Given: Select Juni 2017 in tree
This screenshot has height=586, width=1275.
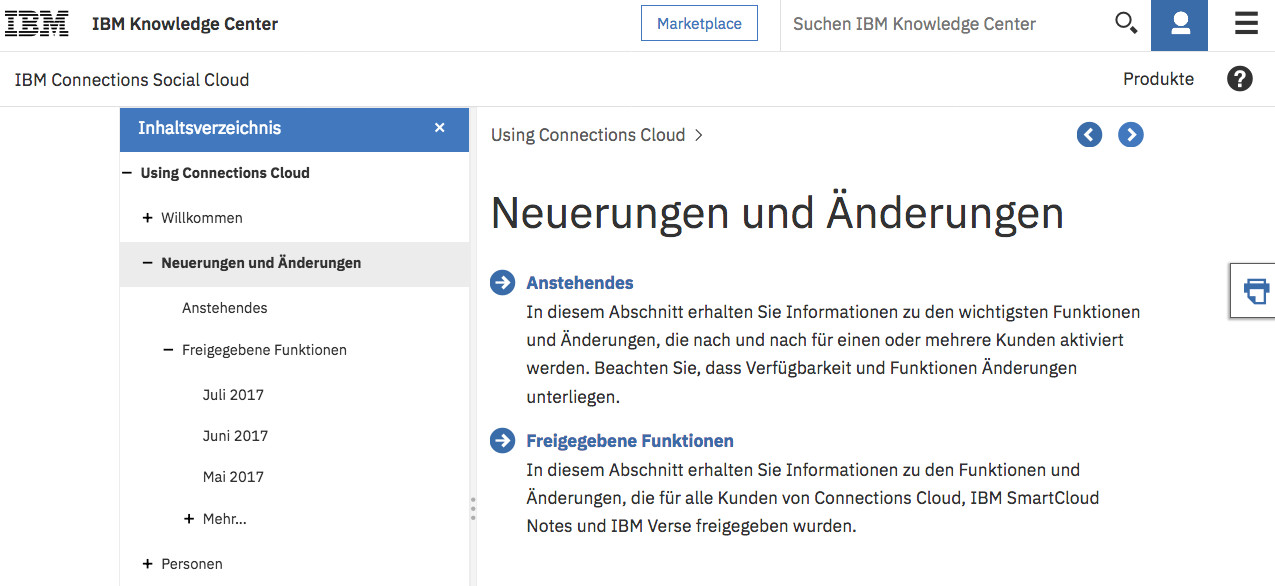Looking at the screenshot, I should click(x=235, y=436).
